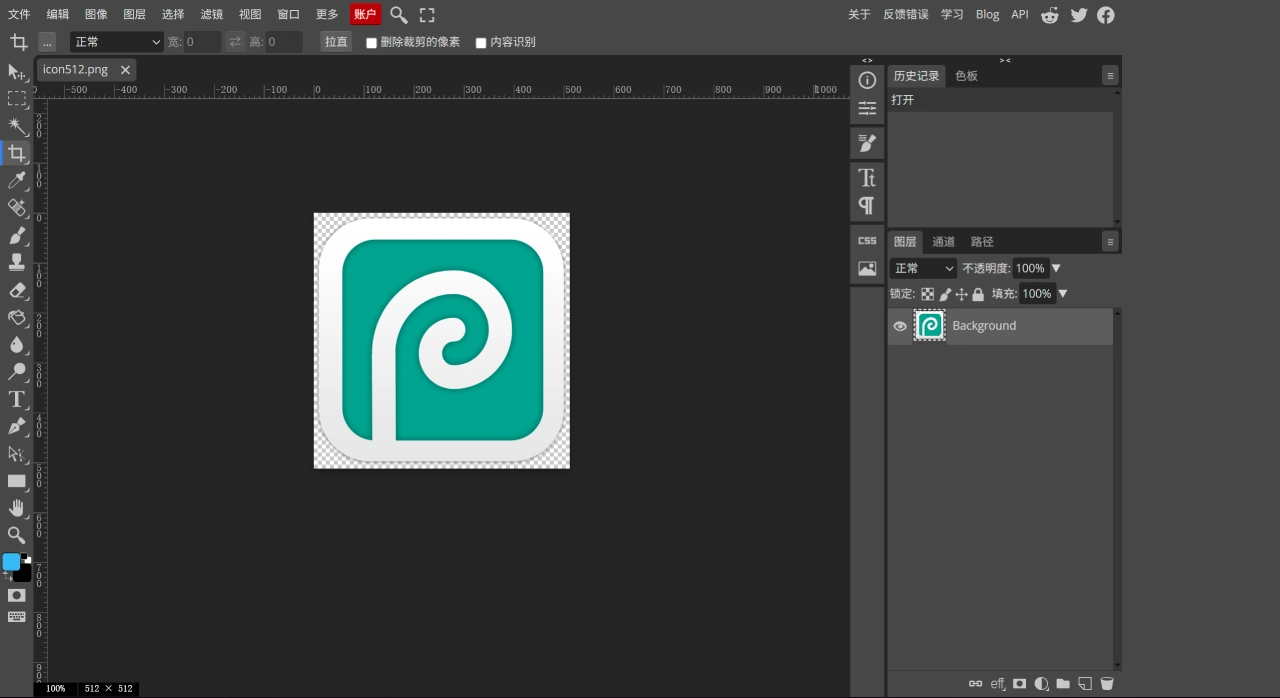1280x698 pixels.
Task: Select the Hand tool
Action: tap(16, 508)
